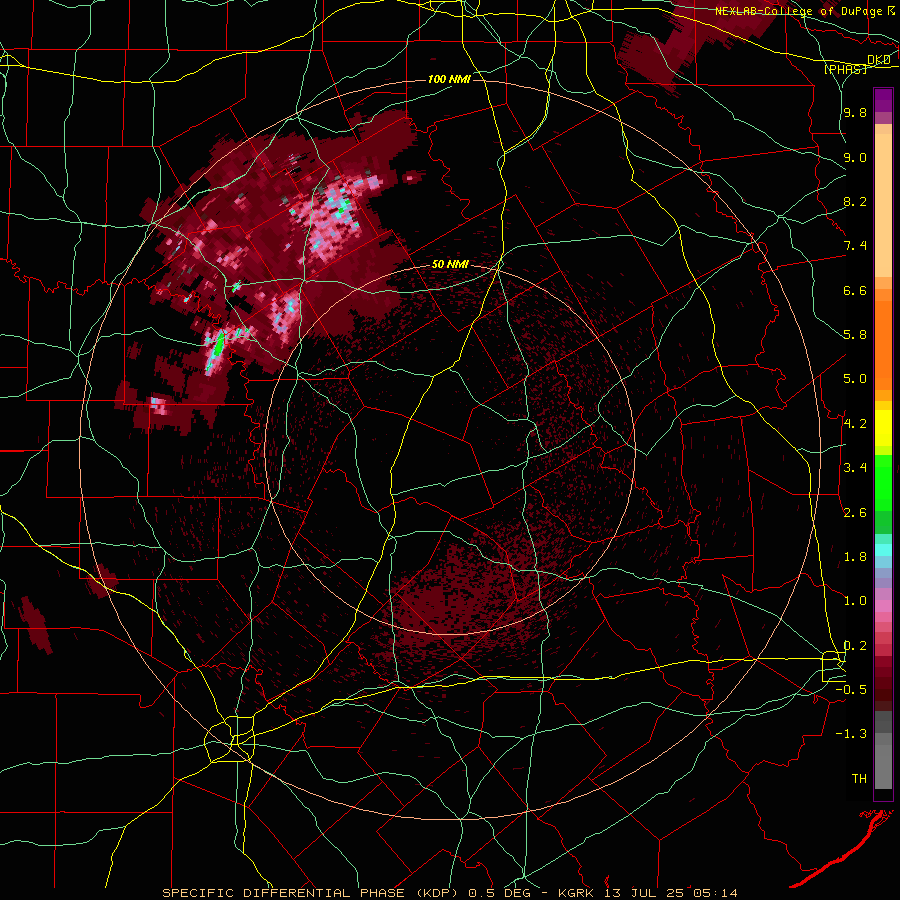The image size is (900, 900).
Task: Click the cyan segment of the color bar
Action: pos(883,550)
